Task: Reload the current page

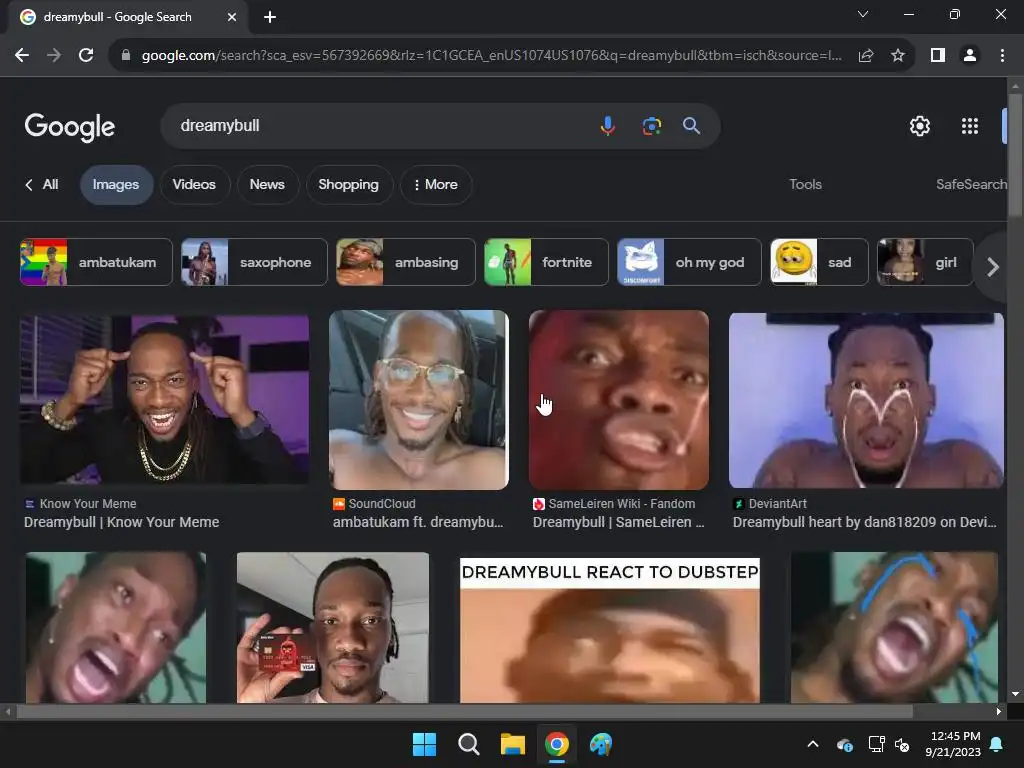Action: (86, 56)
